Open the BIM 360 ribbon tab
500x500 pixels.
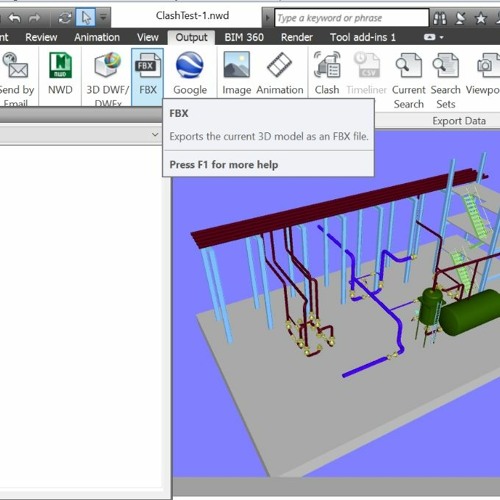(x=244, y=37)
